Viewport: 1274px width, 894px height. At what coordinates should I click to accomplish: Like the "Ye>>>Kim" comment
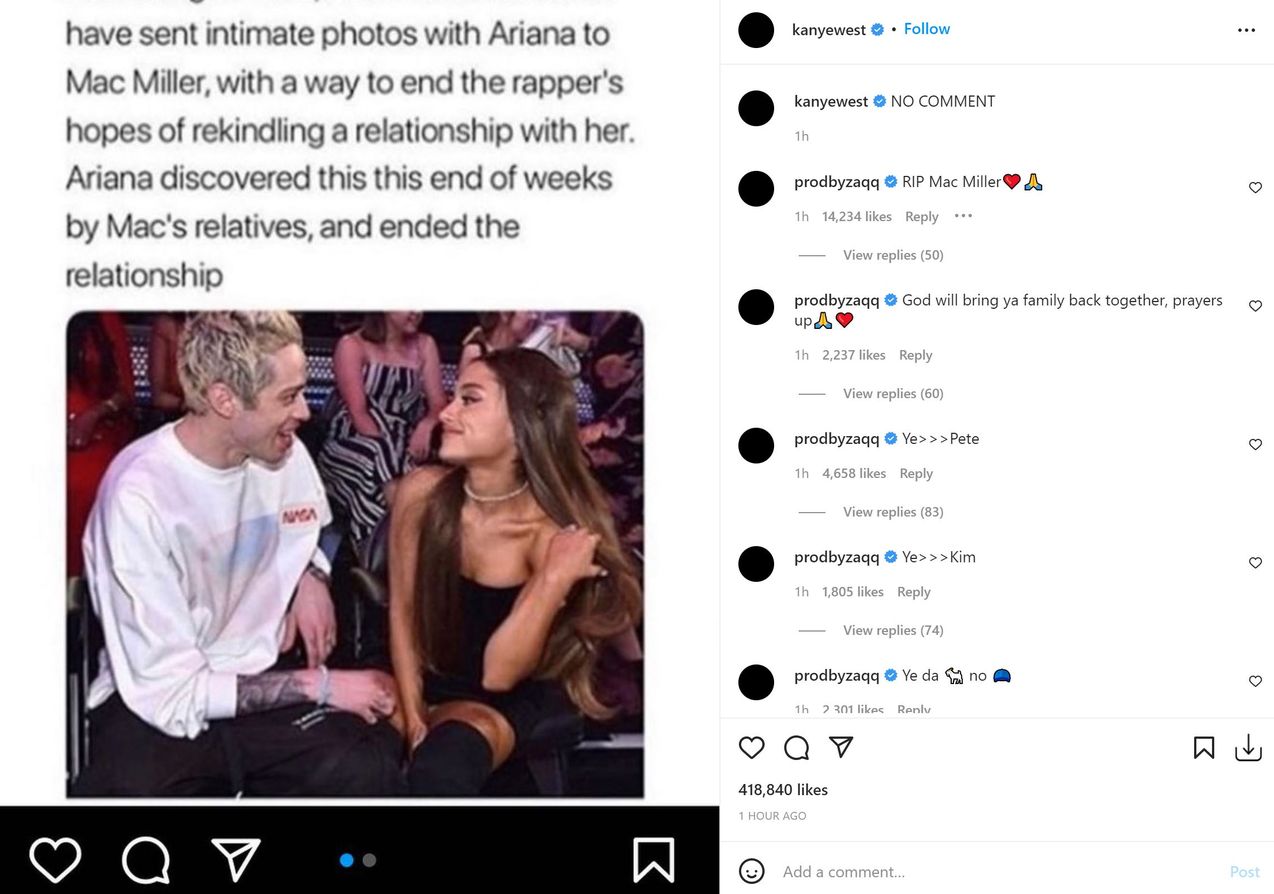pos(1255,563)
